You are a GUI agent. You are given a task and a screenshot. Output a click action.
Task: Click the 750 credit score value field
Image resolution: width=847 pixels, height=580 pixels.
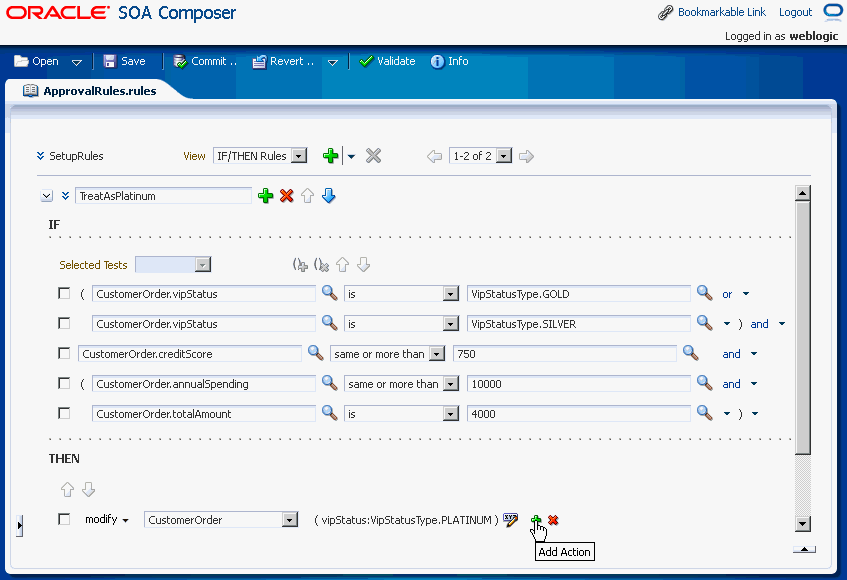564,354
